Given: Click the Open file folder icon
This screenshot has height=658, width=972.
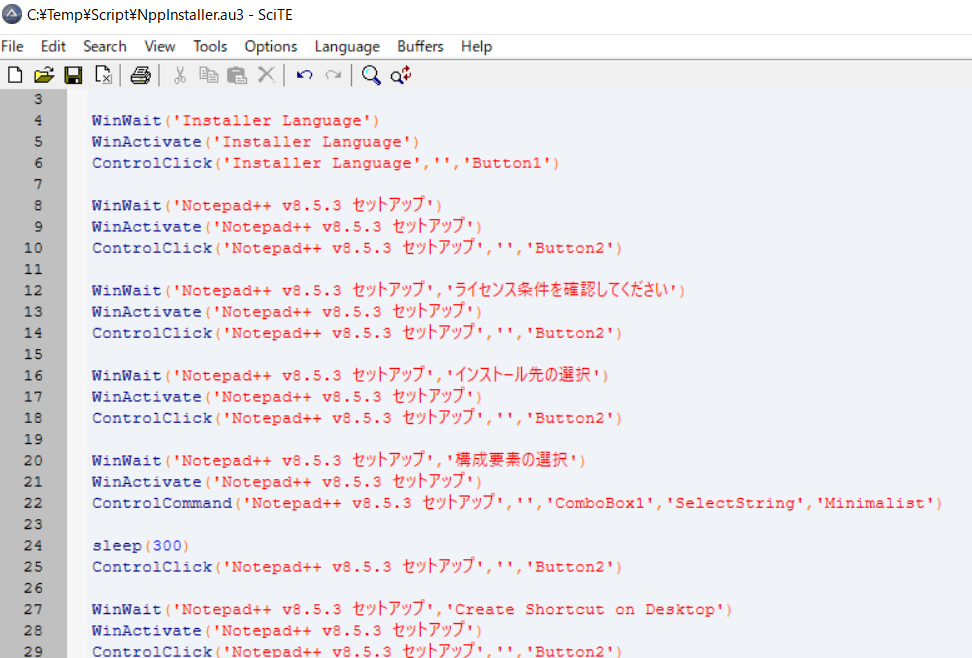Looking at the screenshot, I should [43, 75].
